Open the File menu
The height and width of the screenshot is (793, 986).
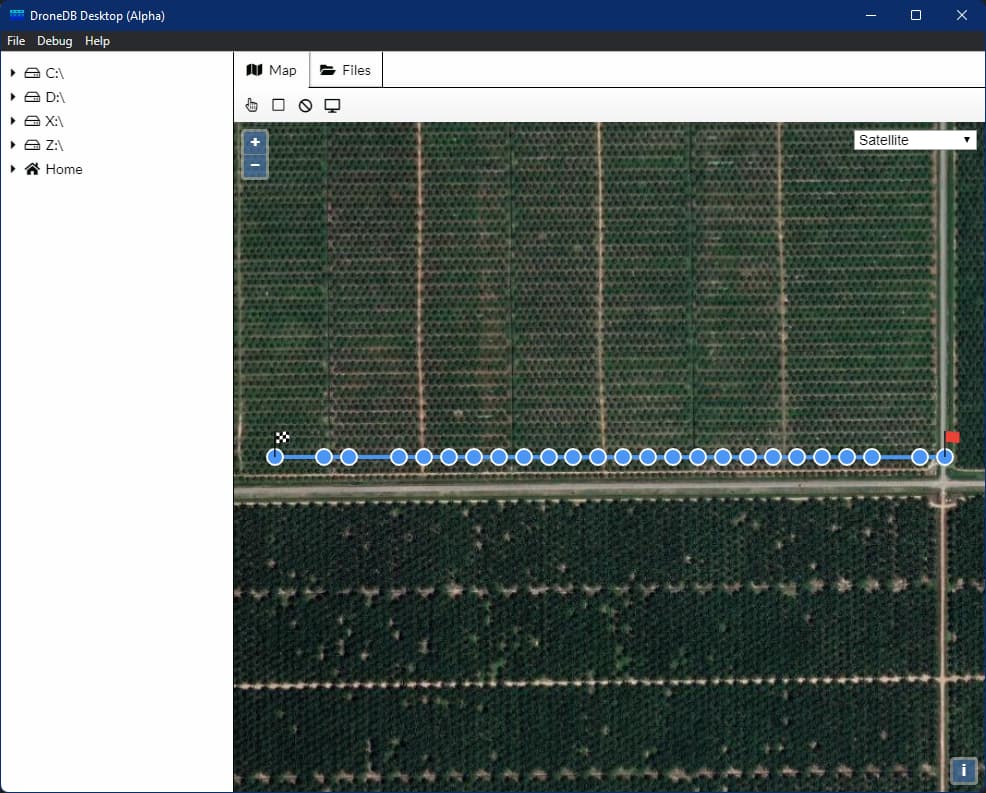click(x=16, y=41)
